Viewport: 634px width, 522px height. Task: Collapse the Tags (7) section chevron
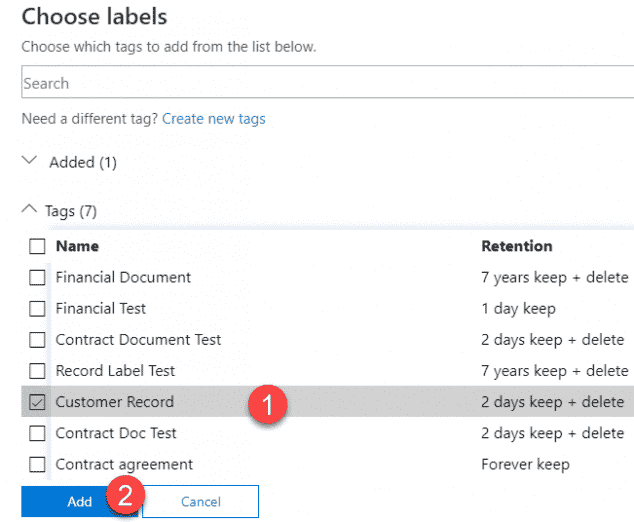[29, 209]
